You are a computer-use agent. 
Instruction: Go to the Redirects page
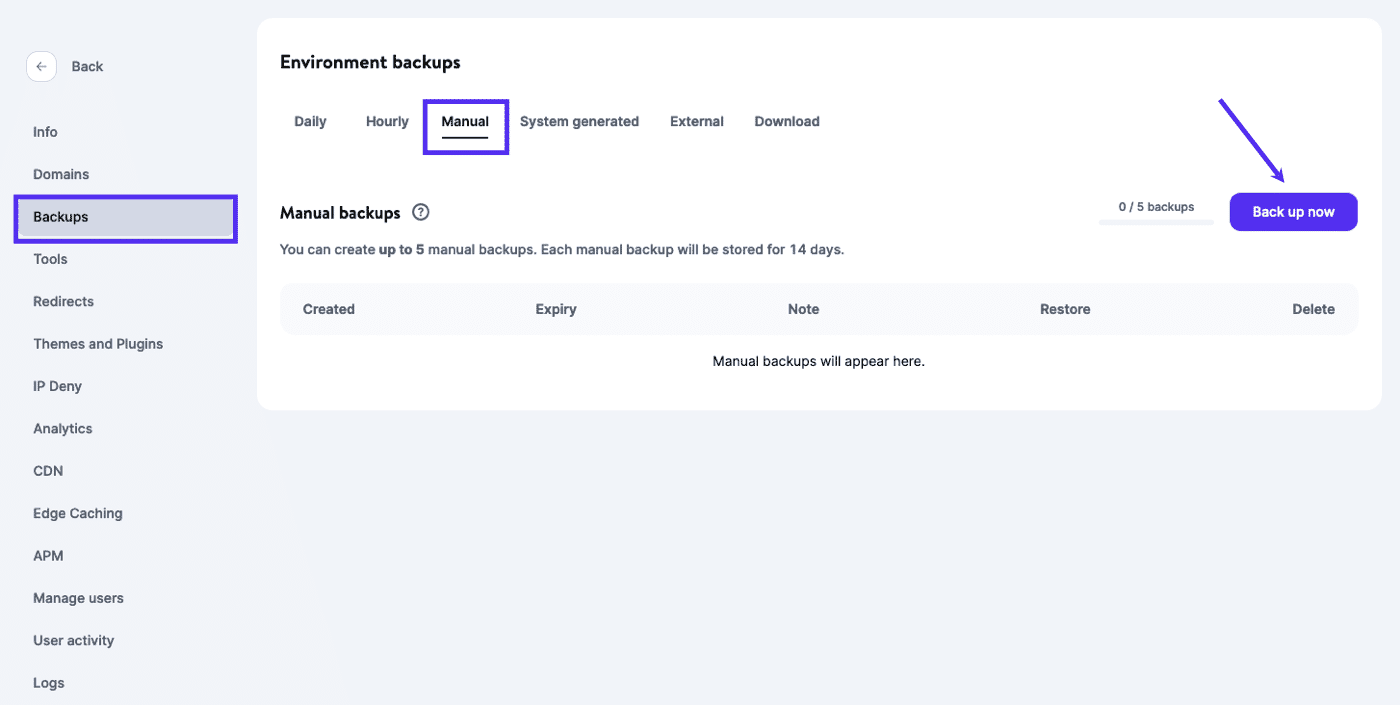pos(63,301)
